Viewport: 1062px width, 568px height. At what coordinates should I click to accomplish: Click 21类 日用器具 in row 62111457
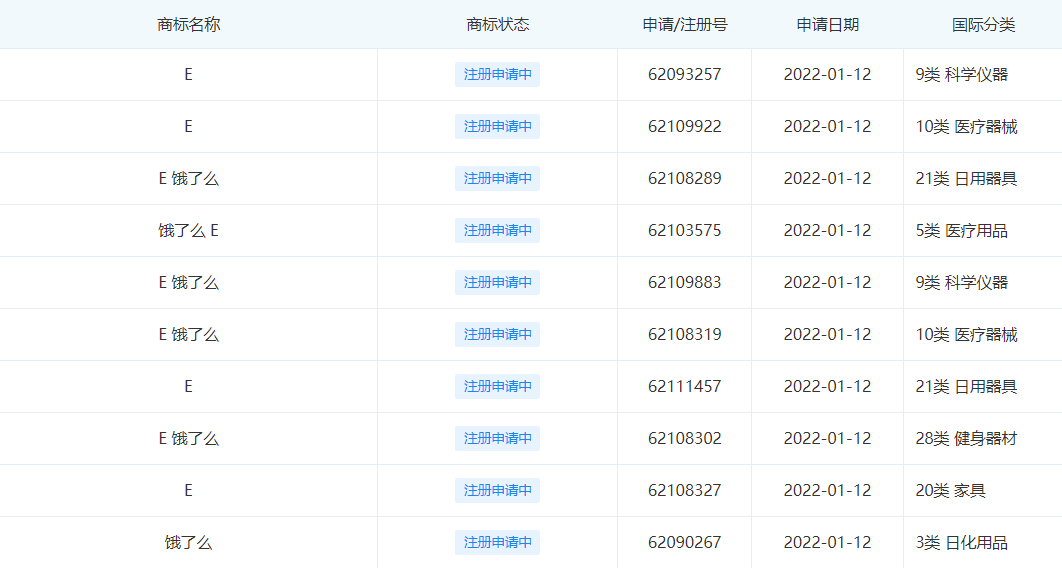point(967,387)
